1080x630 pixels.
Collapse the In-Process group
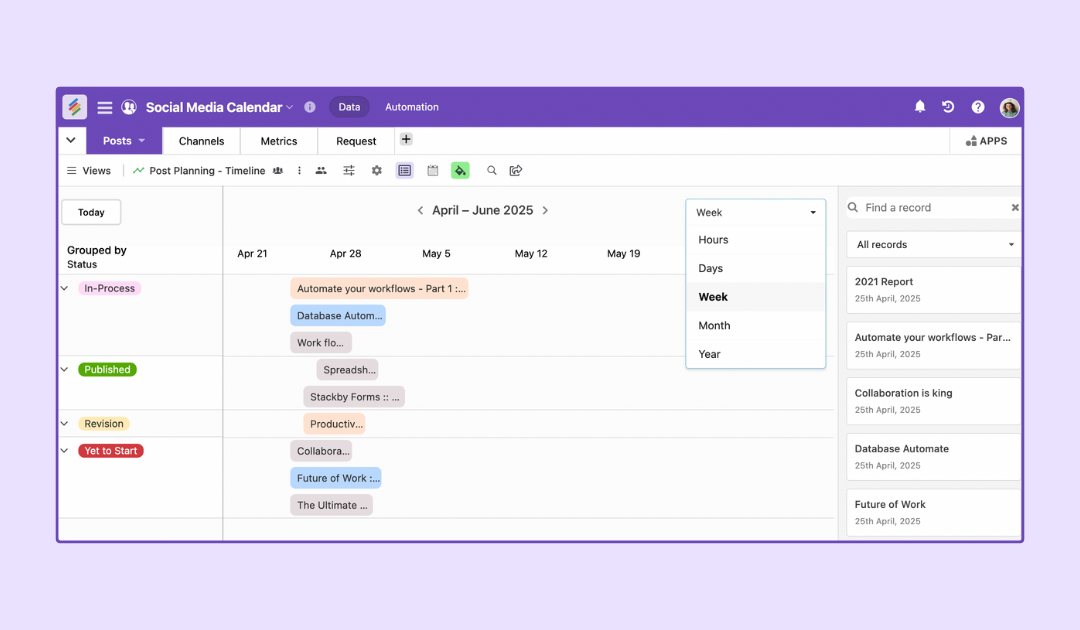point(65,288)
